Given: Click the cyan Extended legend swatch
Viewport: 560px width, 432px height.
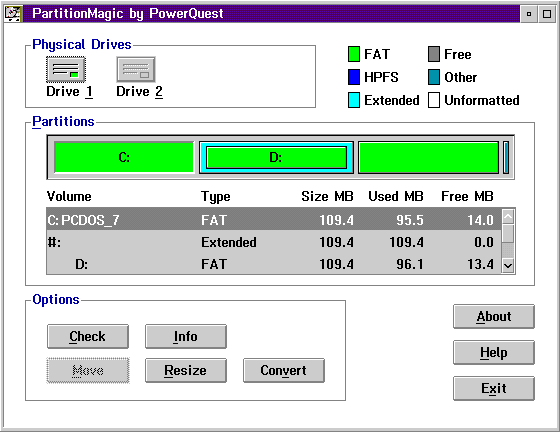Looking at the screenshot, I should (354, 100).
